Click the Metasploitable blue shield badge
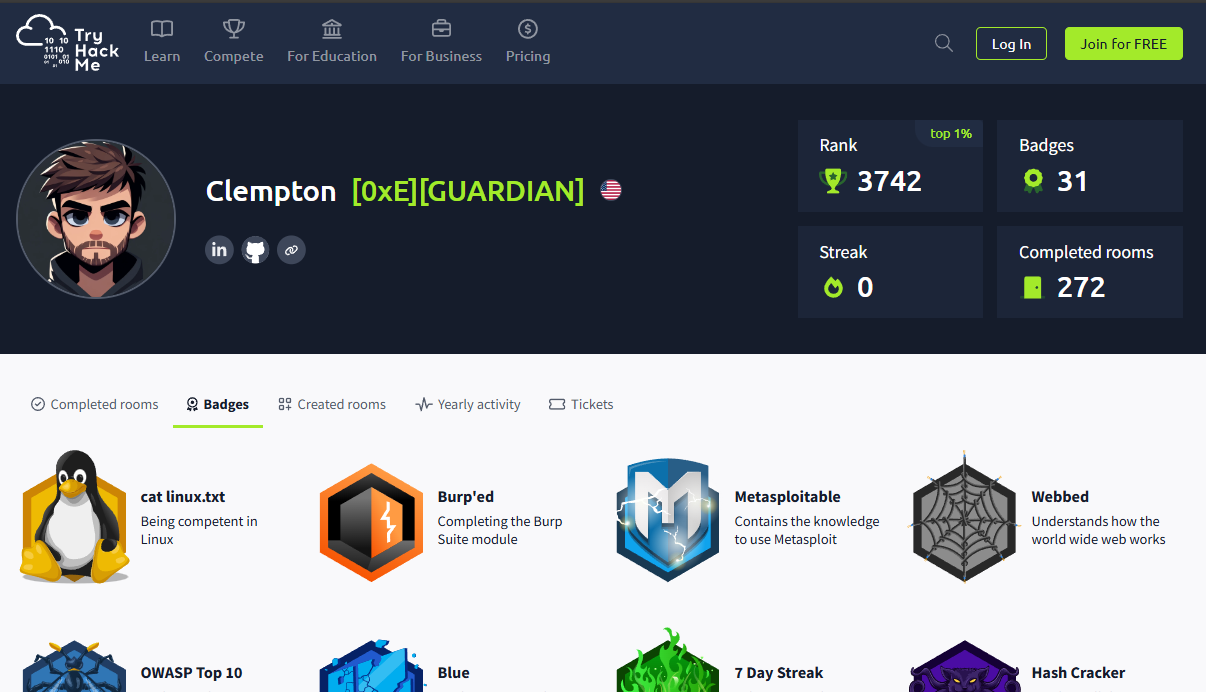1206x692 pixels. [x=667, y=521]
